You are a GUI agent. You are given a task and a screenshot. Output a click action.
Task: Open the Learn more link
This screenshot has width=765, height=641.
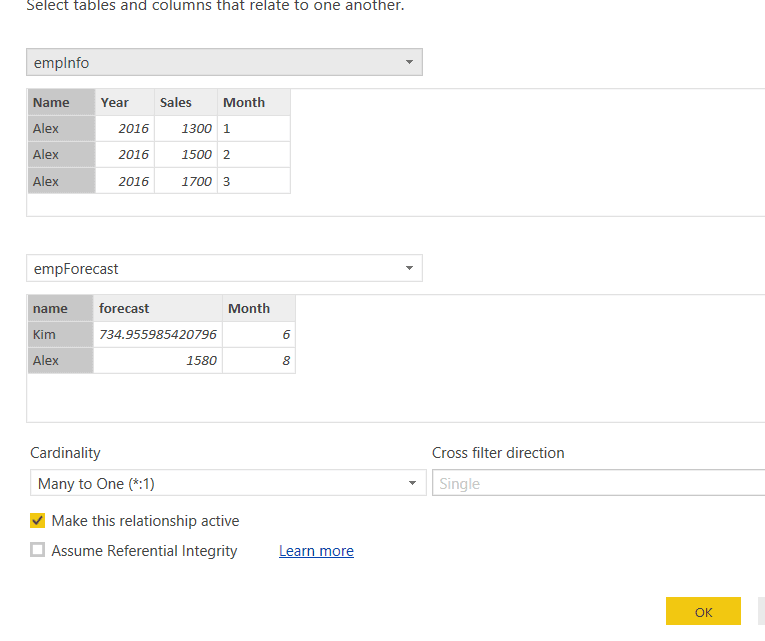316,551
